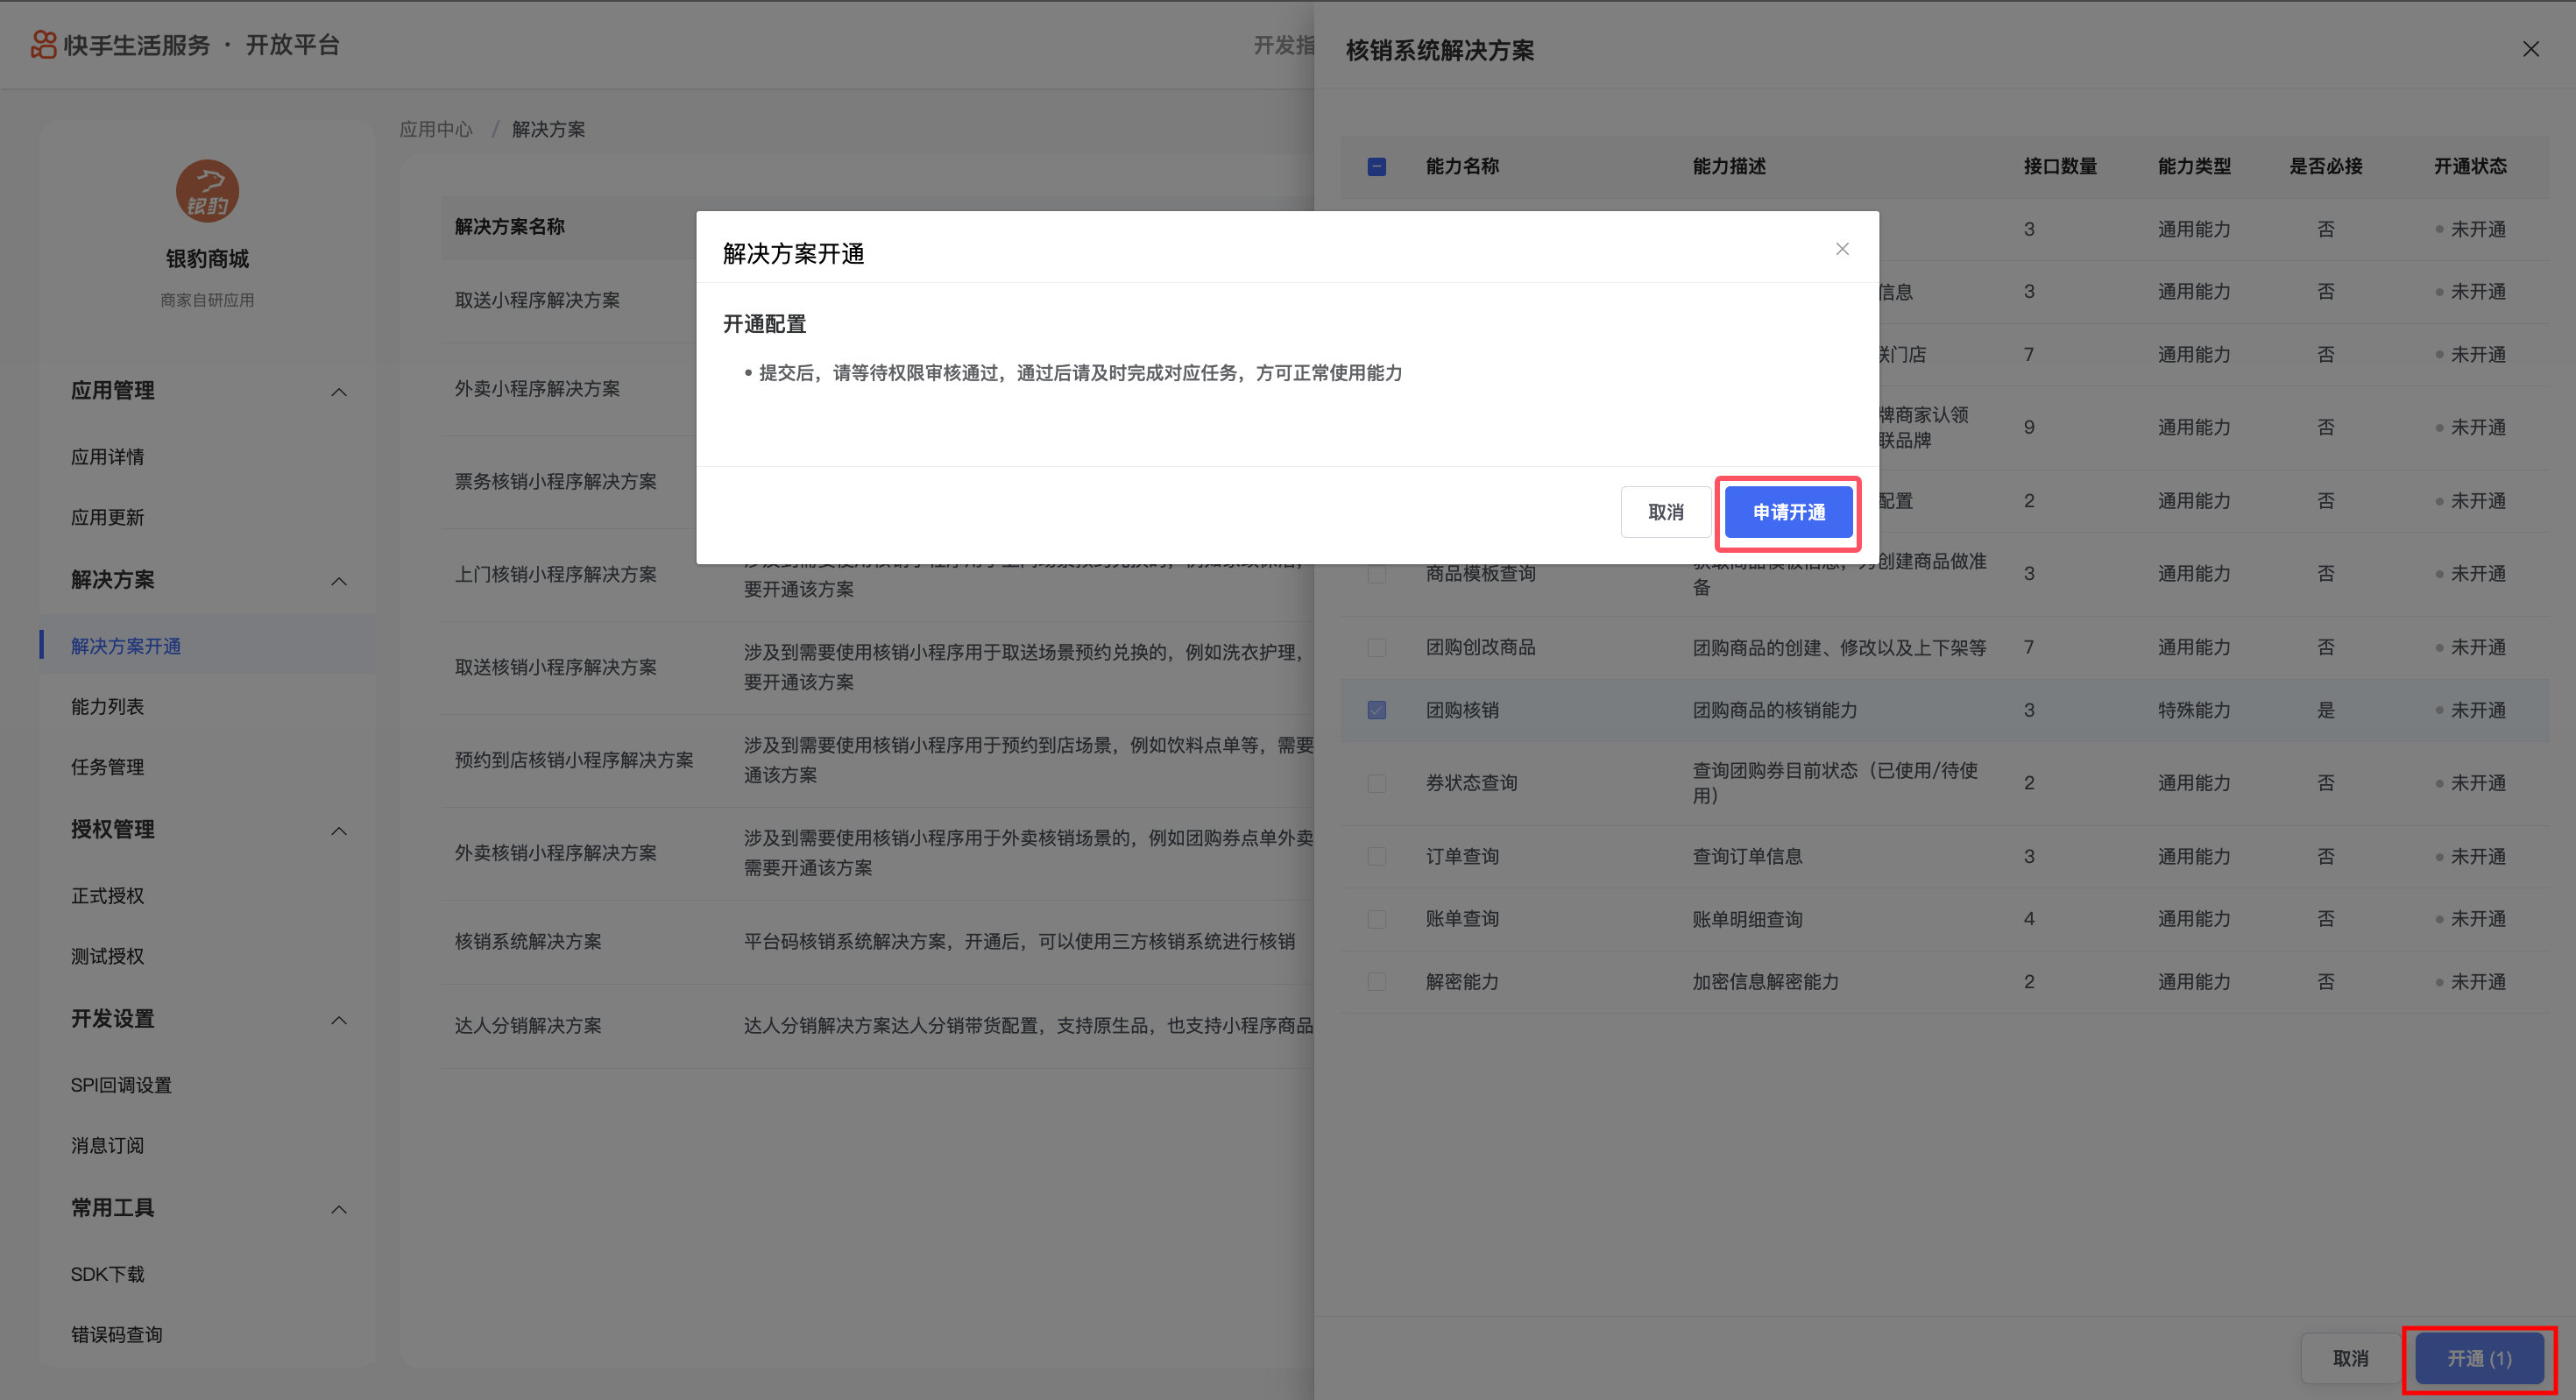Viewport: 2576px width, 1400px height.
Task: Click 取消 in the 解决方案开通 dialog
Action: (1665, 513)
